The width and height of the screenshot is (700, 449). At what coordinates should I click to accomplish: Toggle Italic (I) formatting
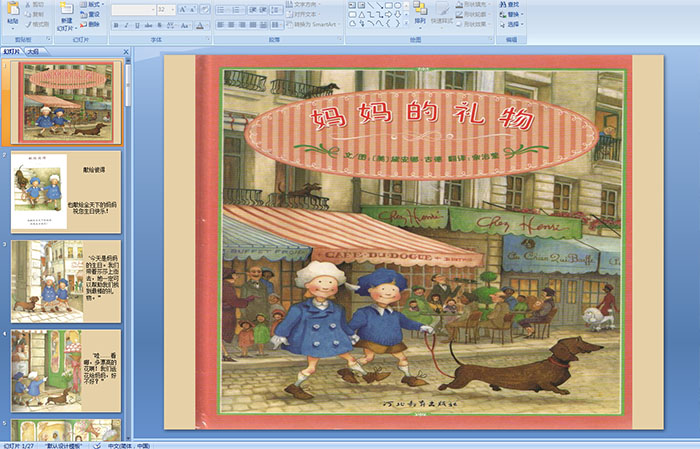tap(126, 25)
